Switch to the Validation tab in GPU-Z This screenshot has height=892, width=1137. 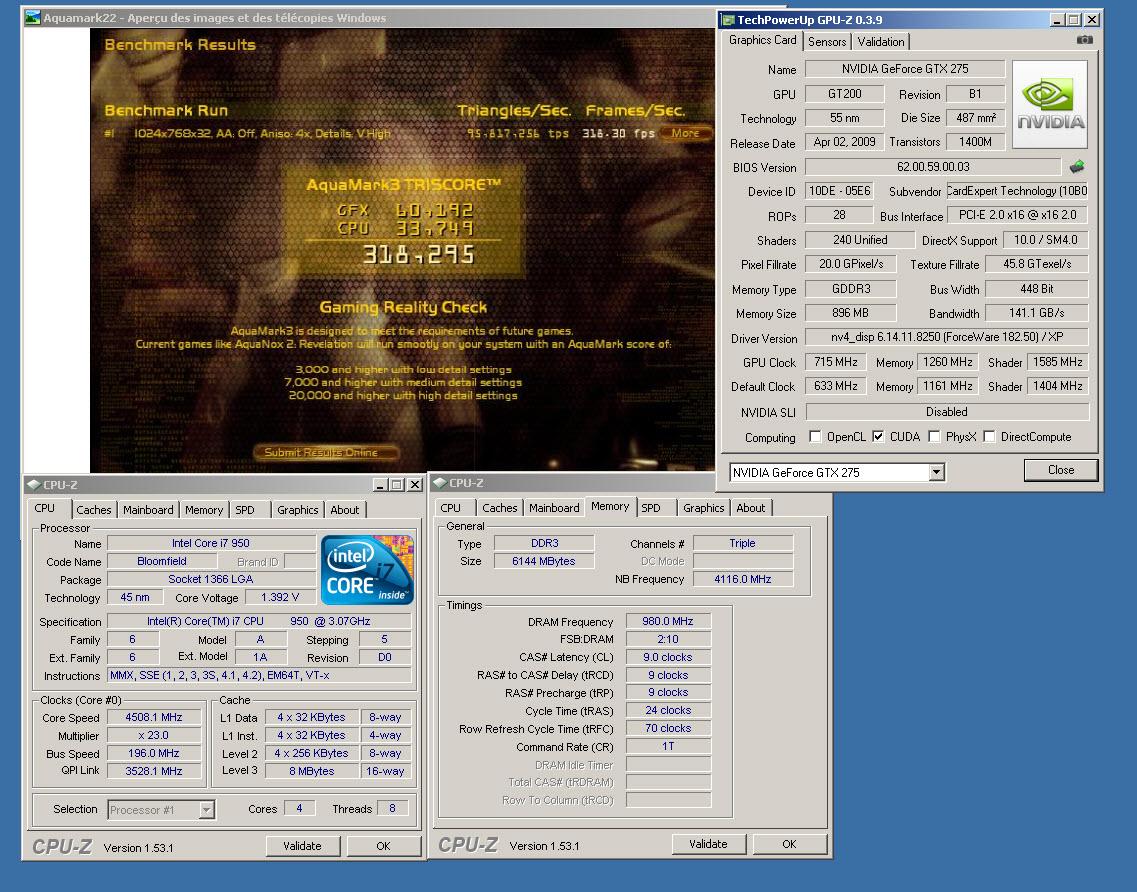(x=880, y=42)
